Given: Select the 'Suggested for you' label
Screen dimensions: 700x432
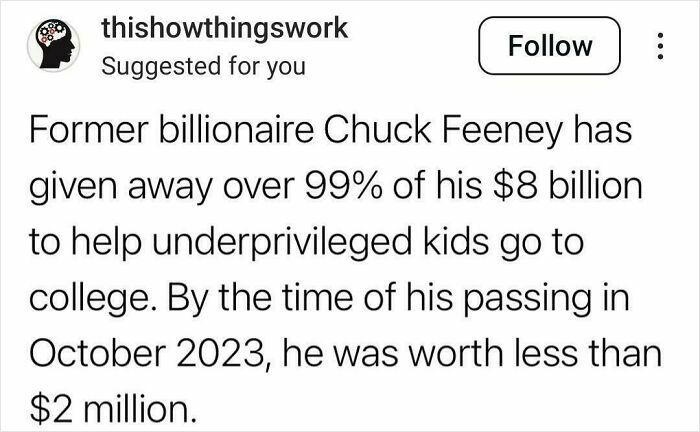Looking at the screenshot, I should pyautogui.click(x=204, y=66).
